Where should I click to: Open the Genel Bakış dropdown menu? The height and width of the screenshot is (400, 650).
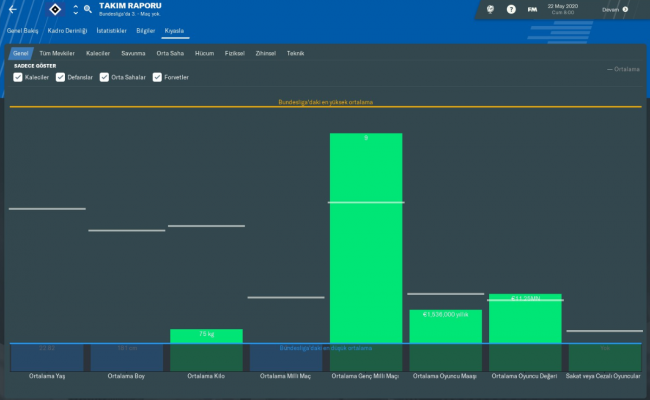[22, 31]
